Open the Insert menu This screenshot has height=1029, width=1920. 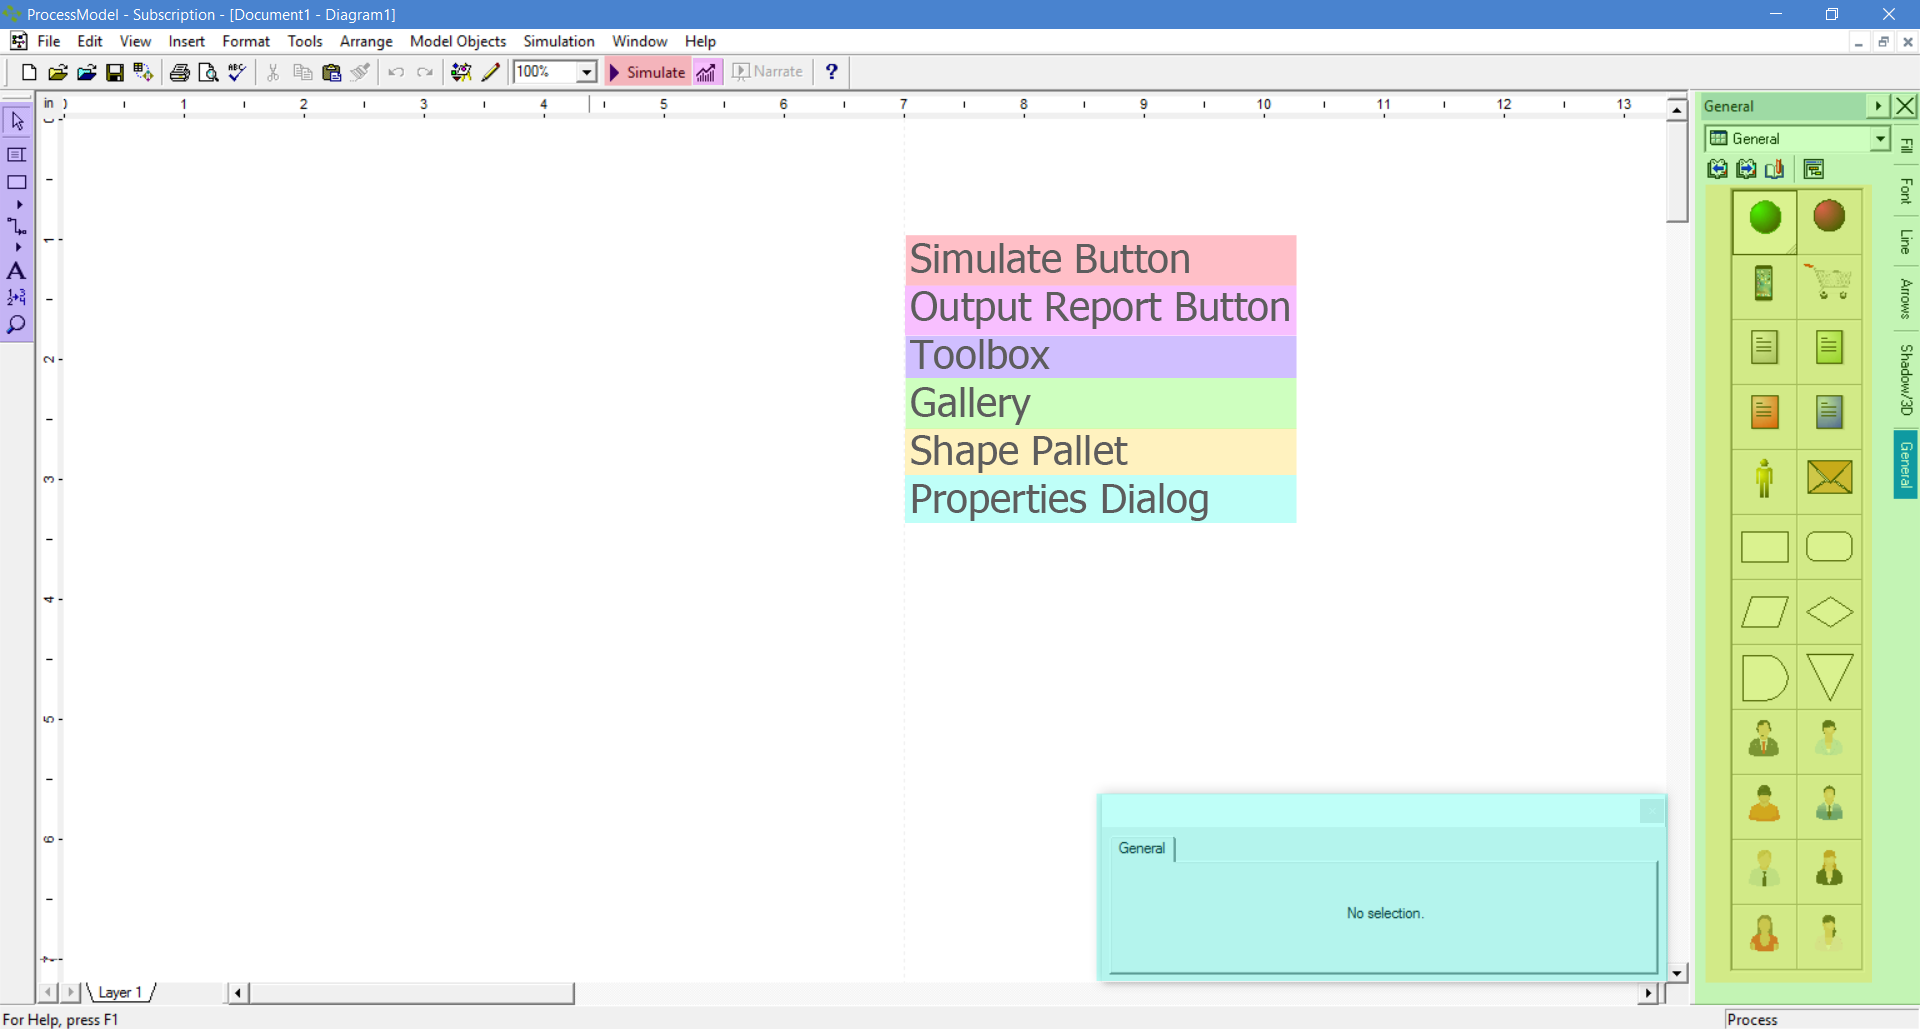[x=186, y=41]
